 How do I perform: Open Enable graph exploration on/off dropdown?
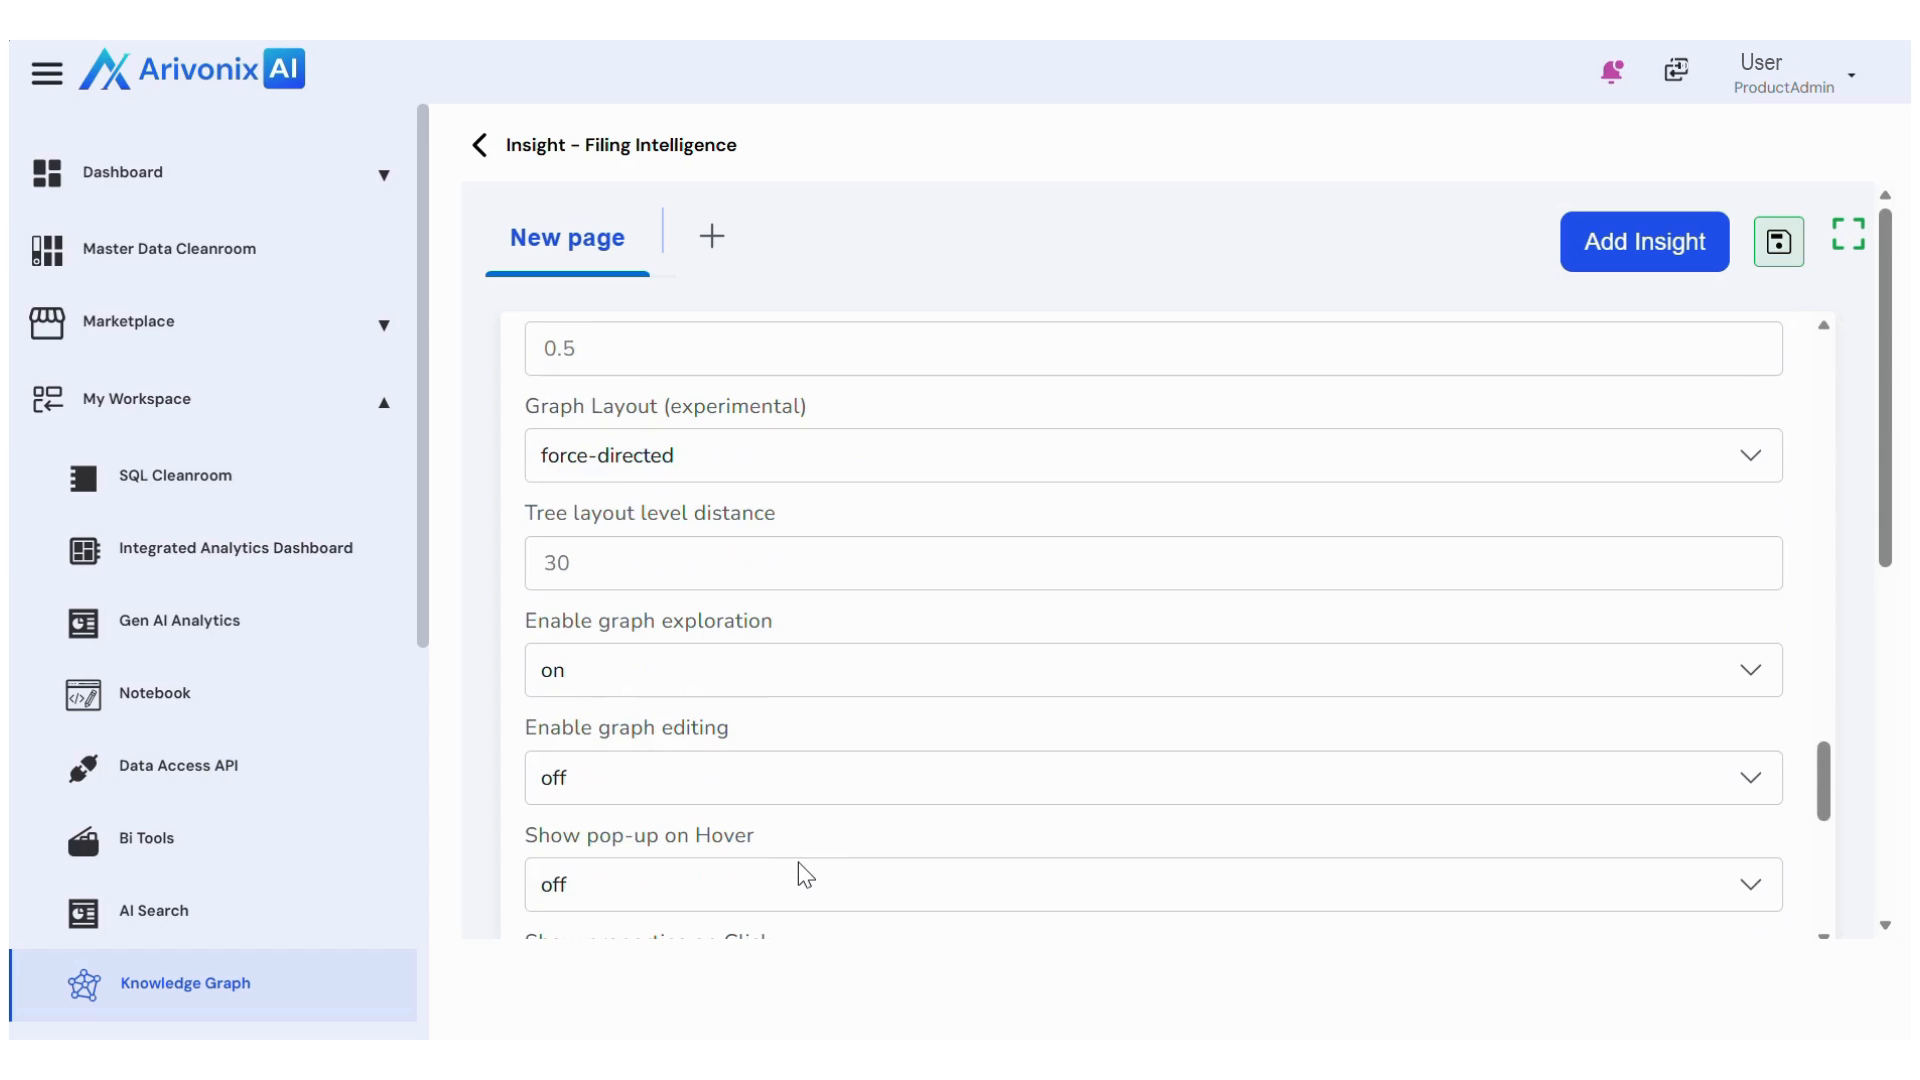[1152, 670]
